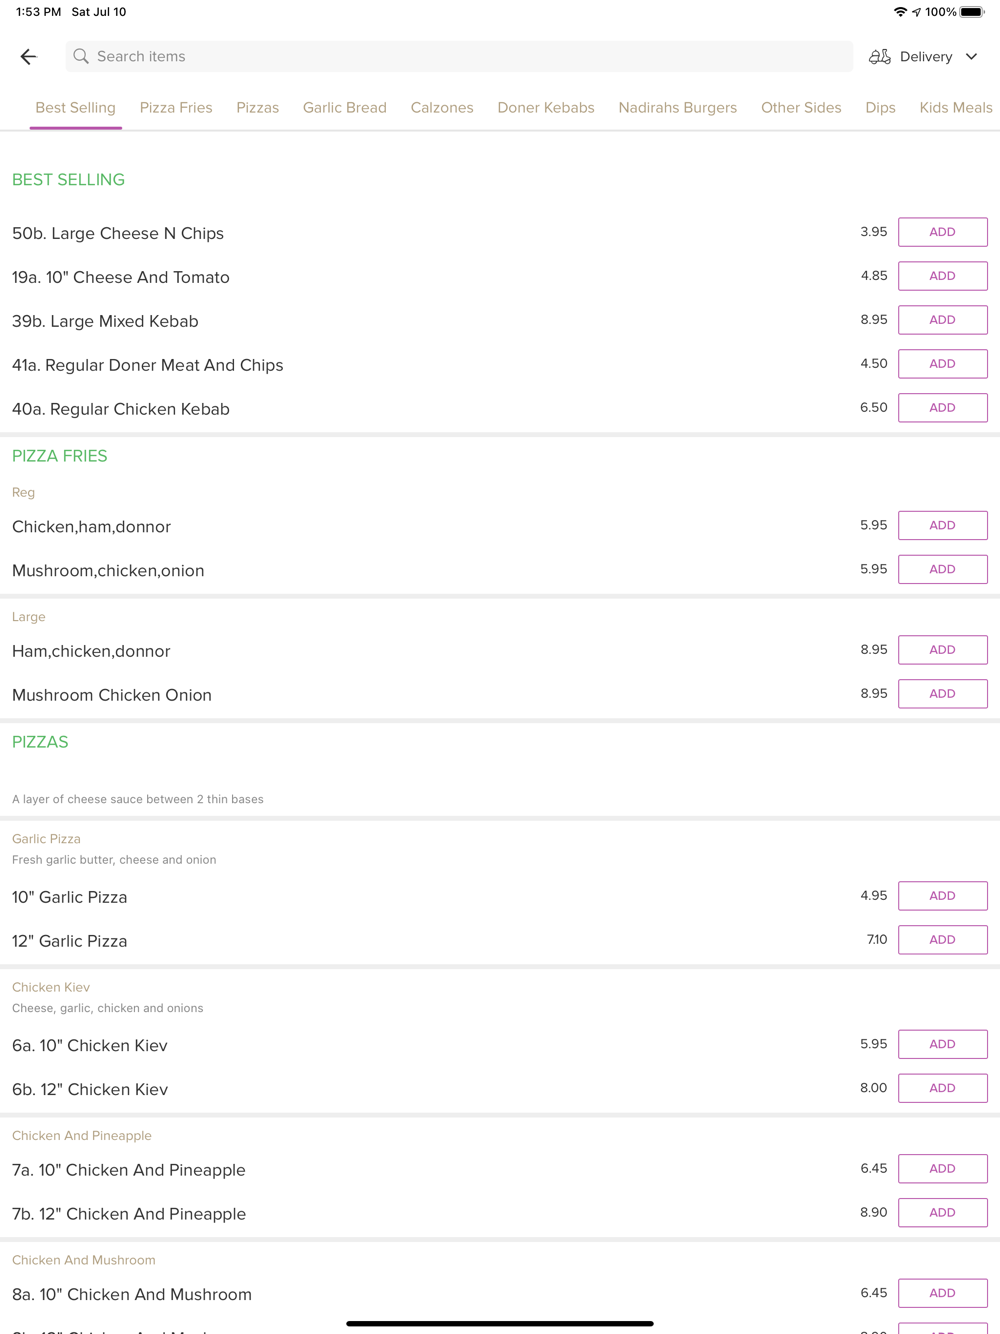Add Large Cheese N Chips to order
The image size is (1000, 1334).
click(x=942, y=232)
